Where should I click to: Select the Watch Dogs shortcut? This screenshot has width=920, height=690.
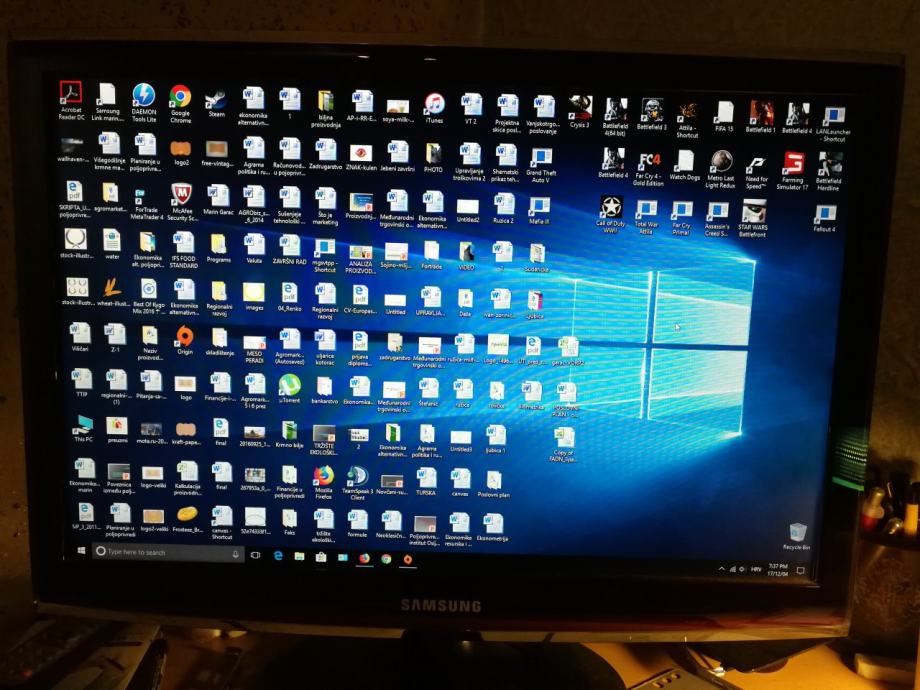pos(685,165)
